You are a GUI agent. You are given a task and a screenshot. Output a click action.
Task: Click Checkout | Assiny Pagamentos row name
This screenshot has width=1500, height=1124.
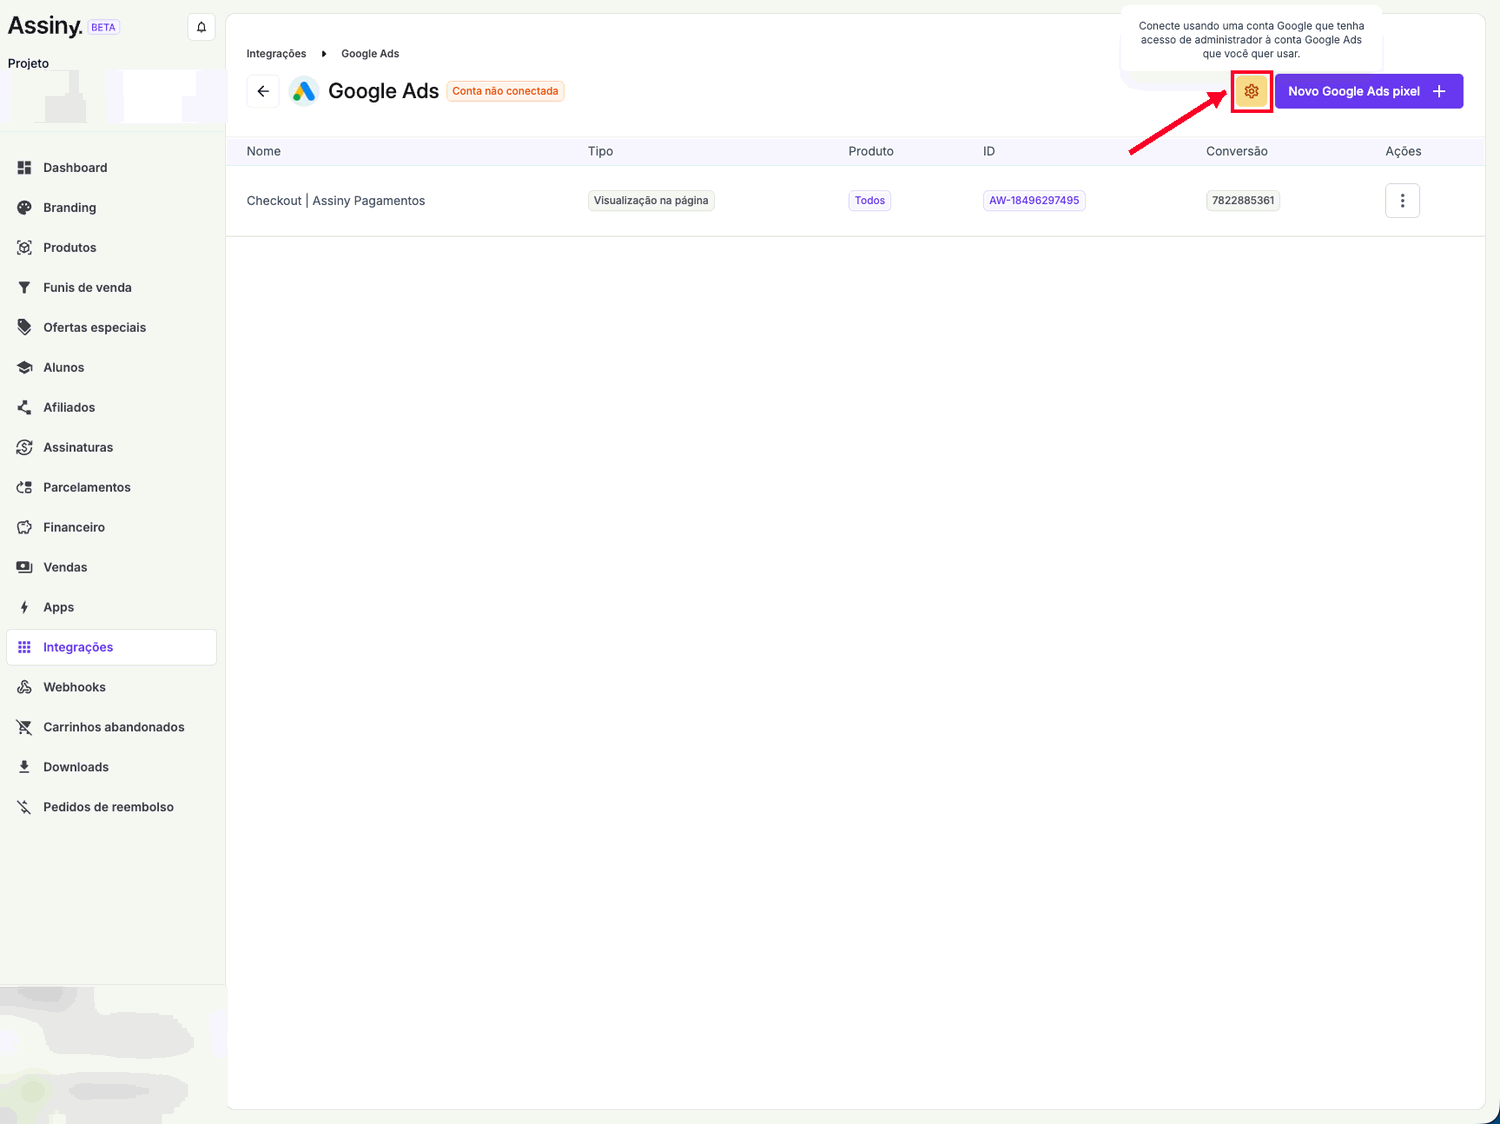click(x=336, y=201)
